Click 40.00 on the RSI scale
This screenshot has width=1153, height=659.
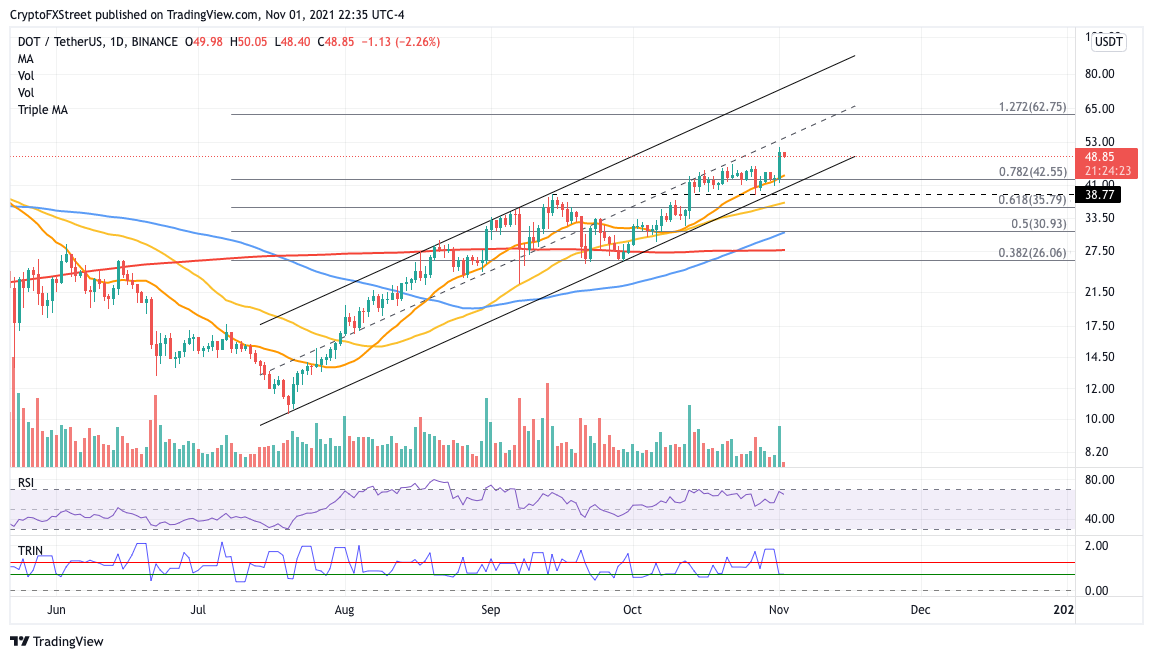click(x=1099, y=519)
